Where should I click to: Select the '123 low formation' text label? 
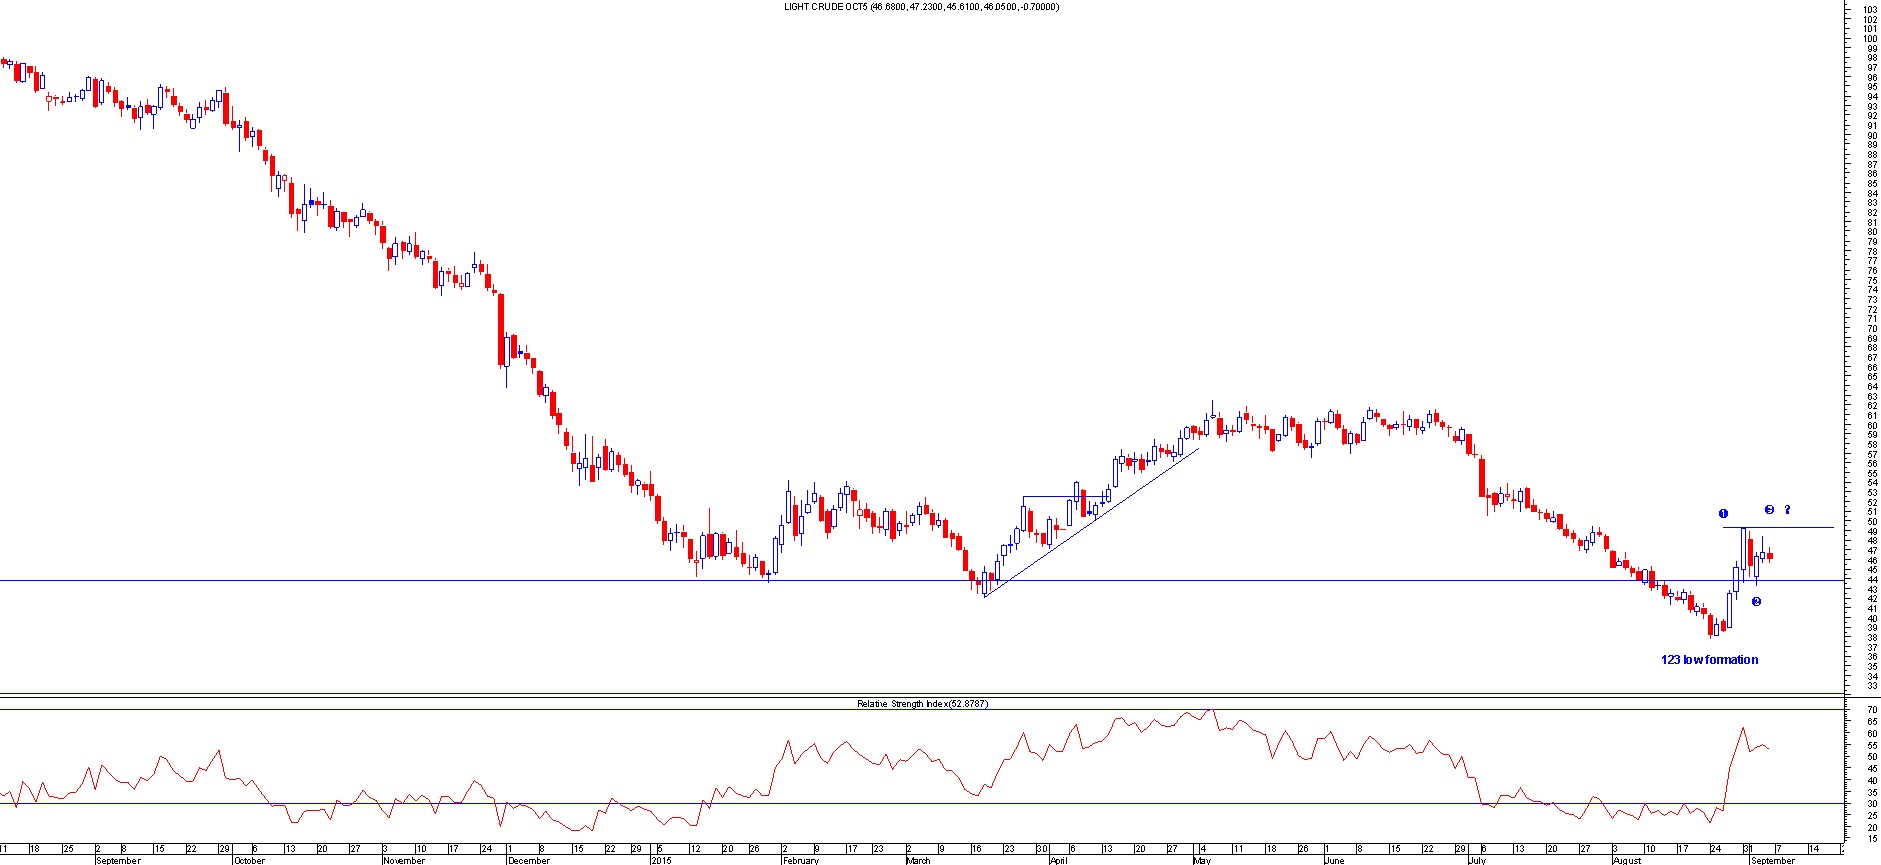pyautogui.click(x=1709, y=660)
